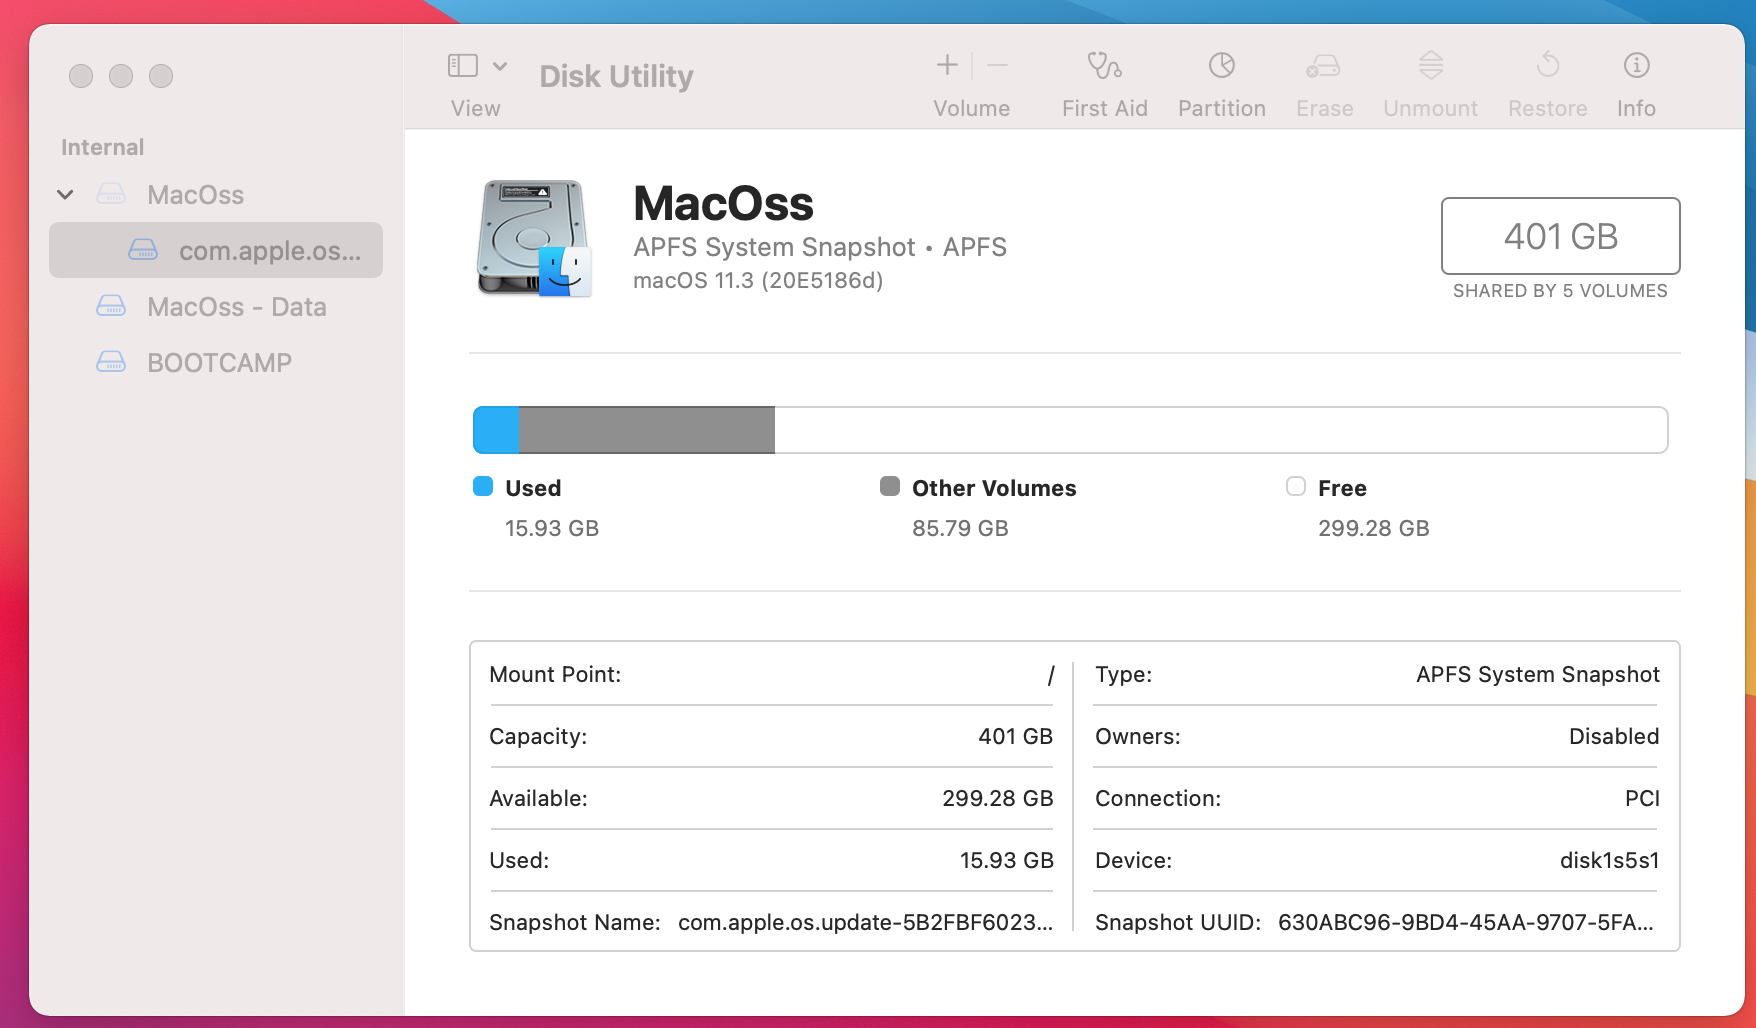The image size is (1756, 1028).
Task: Click the 299.28 GB value under Free legend
Action: (x=1373, y=528)
